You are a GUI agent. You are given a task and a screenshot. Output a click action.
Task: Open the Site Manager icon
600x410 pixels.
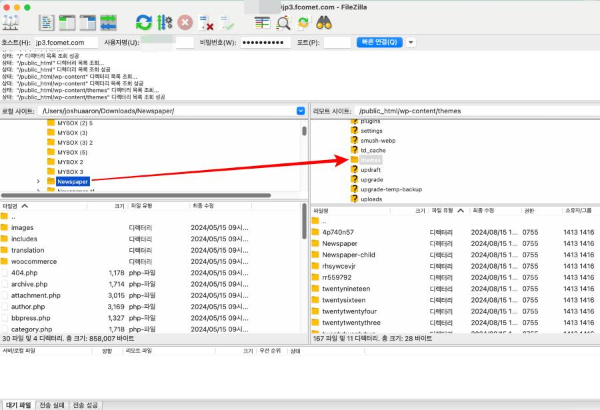(x=10, y=23)
